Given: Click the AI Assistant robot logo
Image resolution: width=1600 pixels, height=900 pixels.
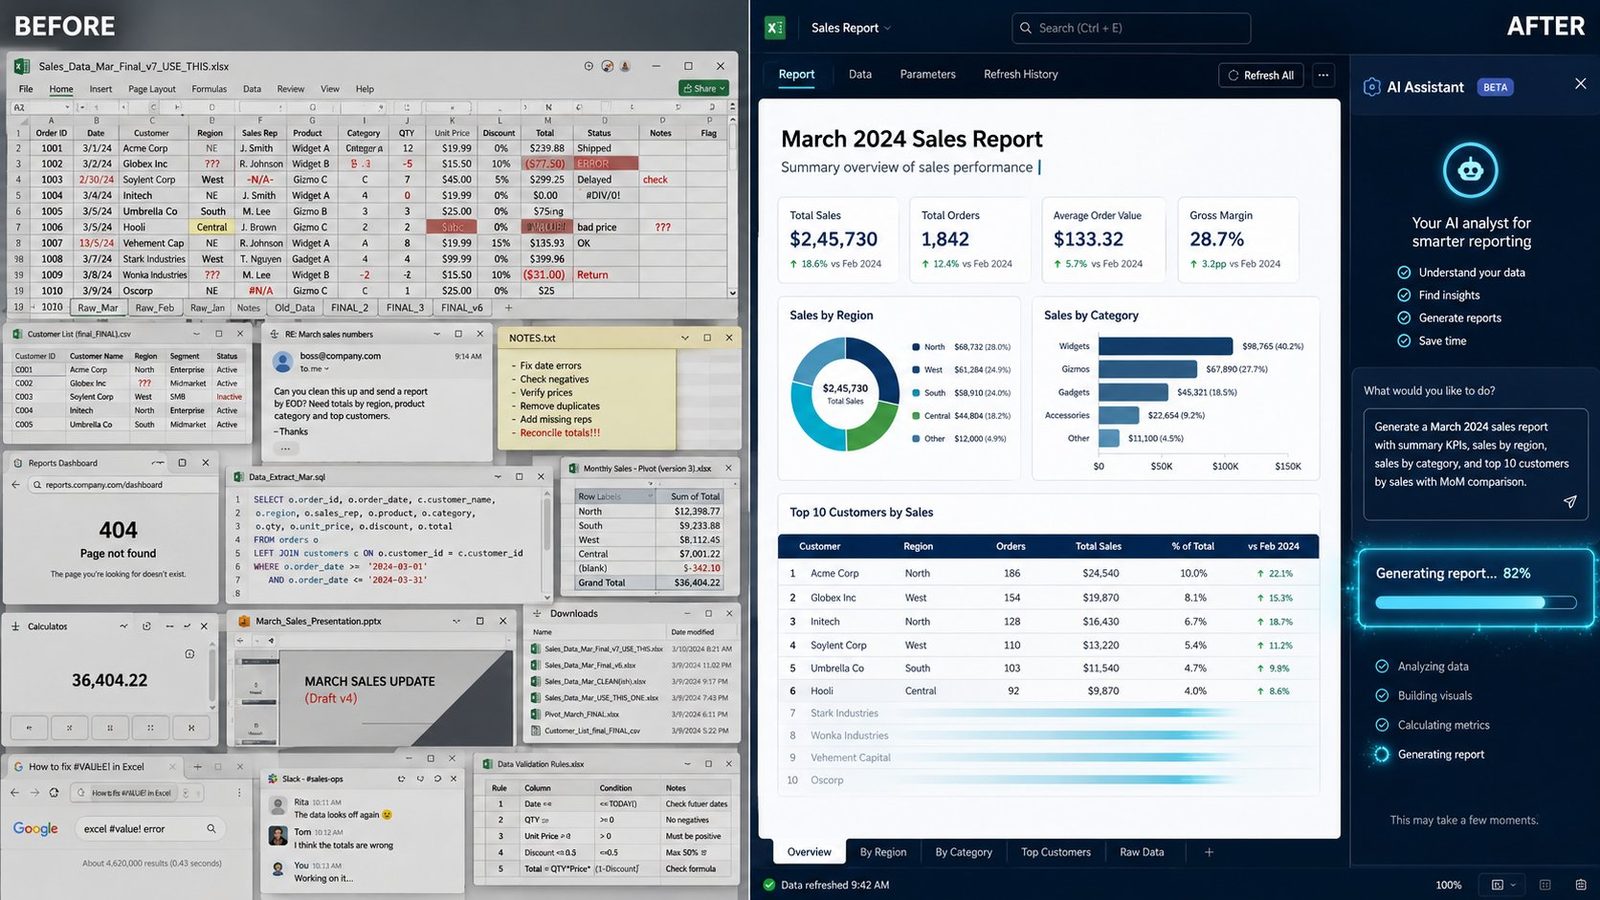Looking at the screenshot, I should click(1470, 170).
